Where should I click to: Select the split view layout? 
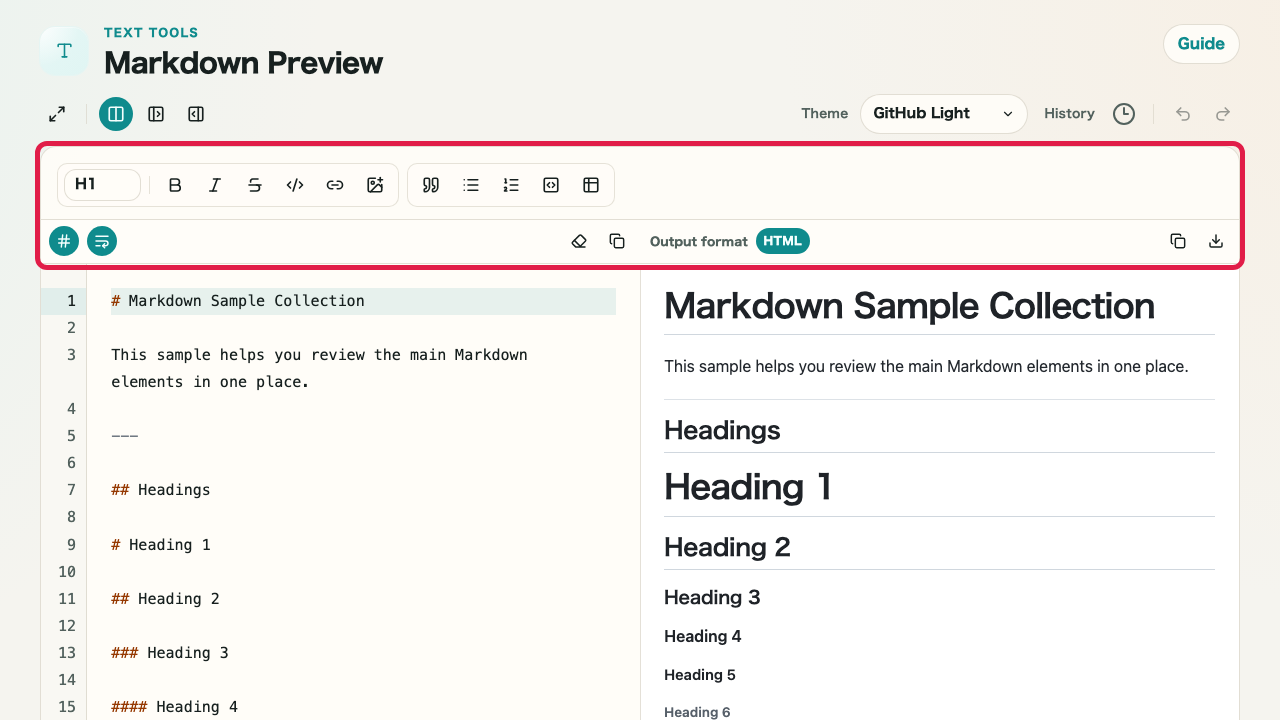[116, 114]
